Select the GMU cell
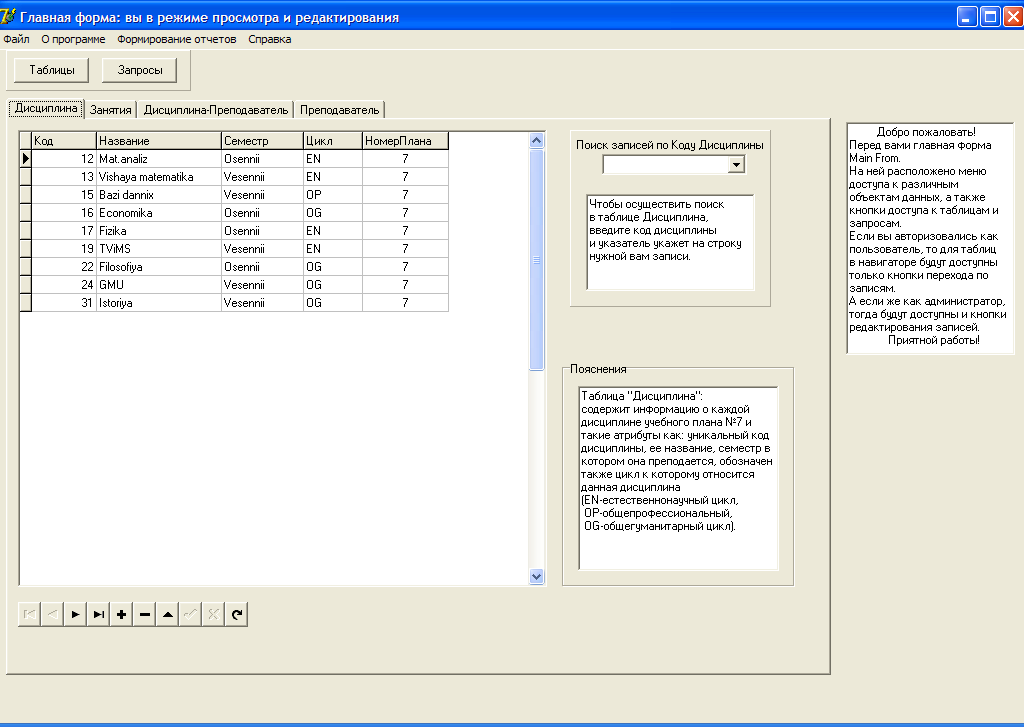Viewport: 1024px width, 727px height. point(159,284)
